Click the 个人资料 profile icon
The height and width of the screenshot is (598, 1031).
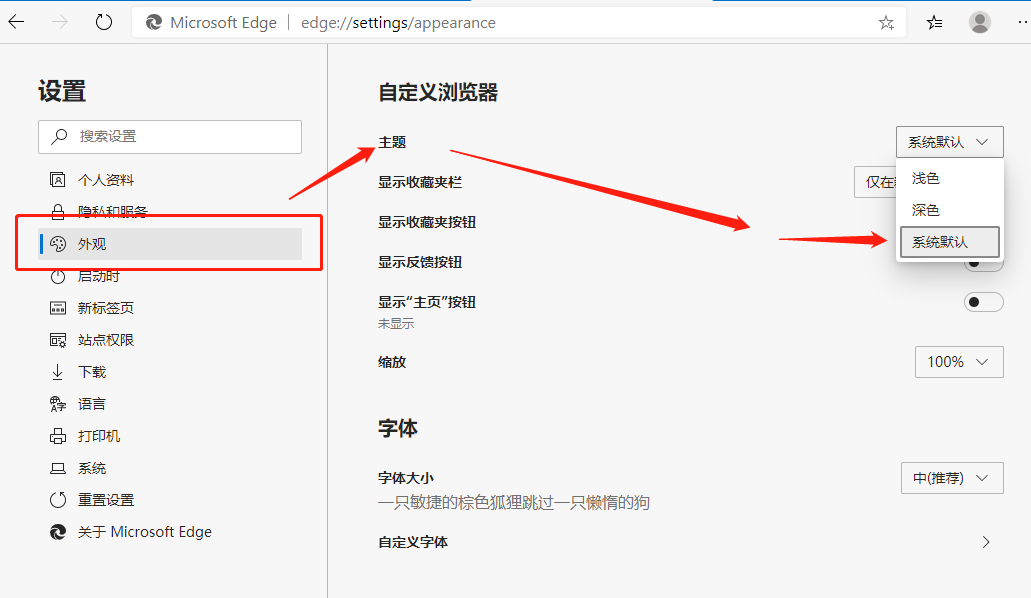click(x=58, y=180)
